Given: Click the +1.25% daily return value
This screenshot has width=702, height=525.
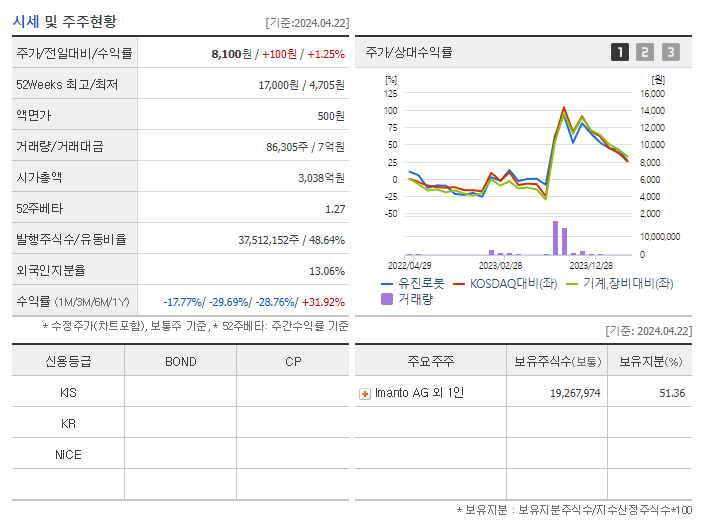Looking at the screenshot, I should [326, 54].
